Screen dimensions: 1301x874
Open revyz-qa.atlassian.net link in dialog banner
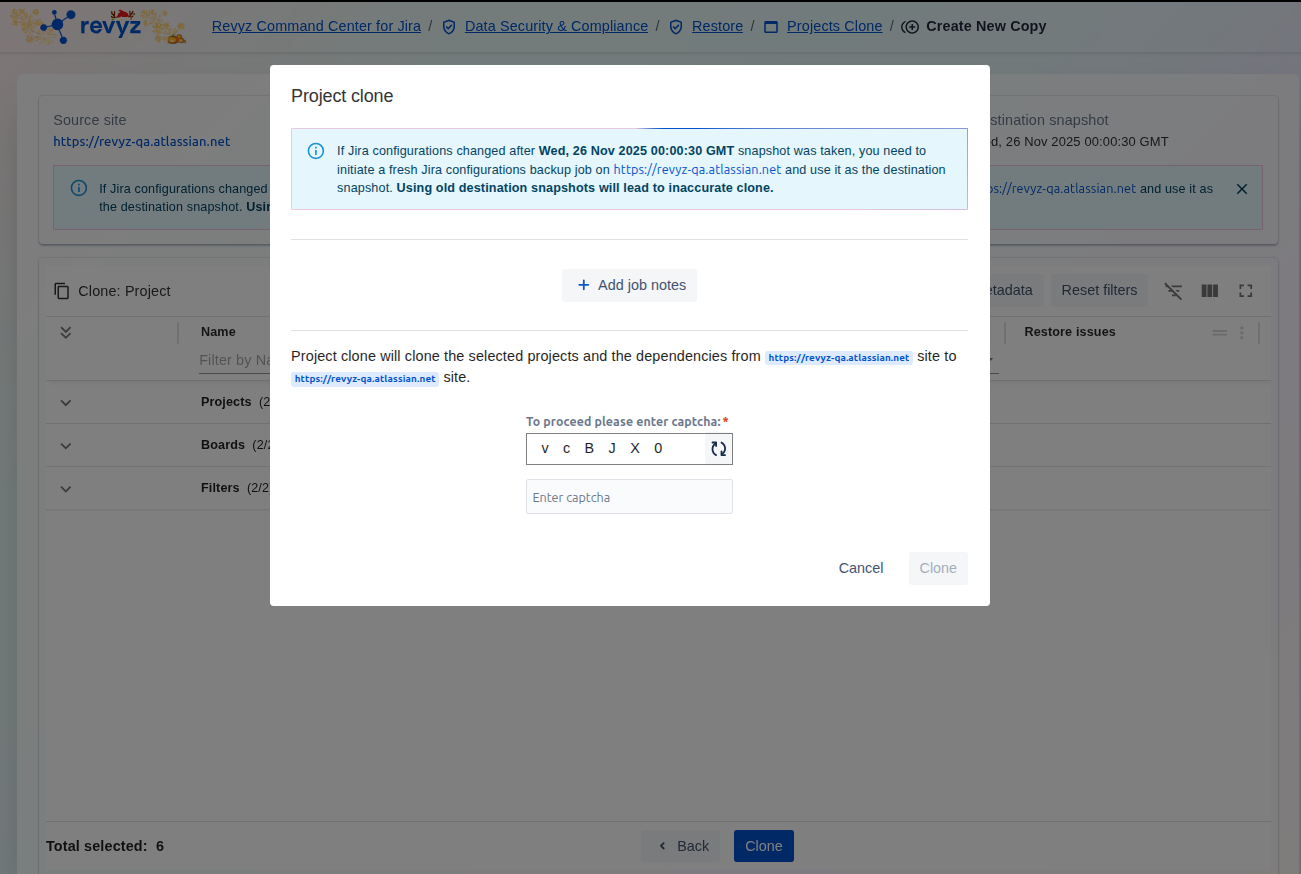(697, 170)
